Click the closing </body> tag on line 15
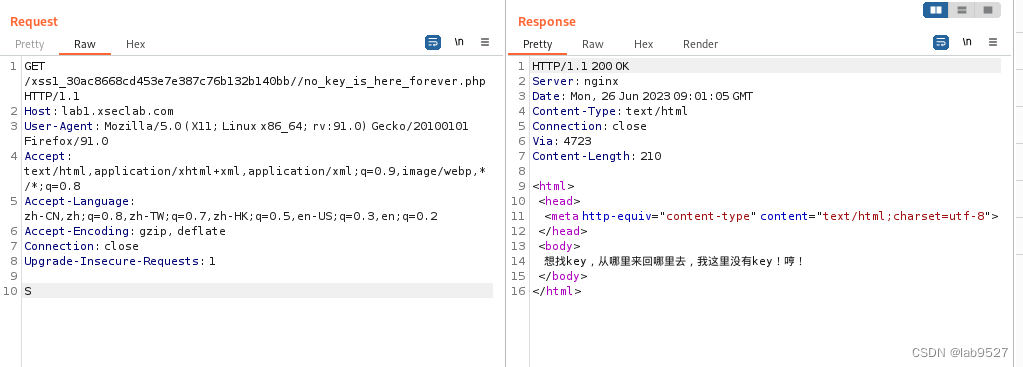 pos(562,276)
